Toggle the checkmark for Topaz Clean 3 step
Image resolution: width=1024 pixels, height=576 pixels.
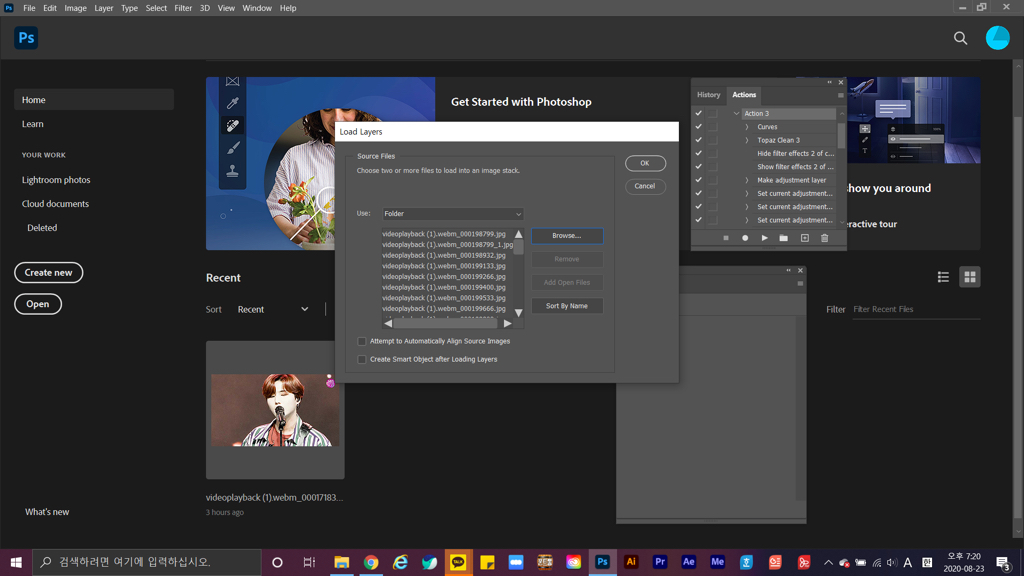pos(698,140)
